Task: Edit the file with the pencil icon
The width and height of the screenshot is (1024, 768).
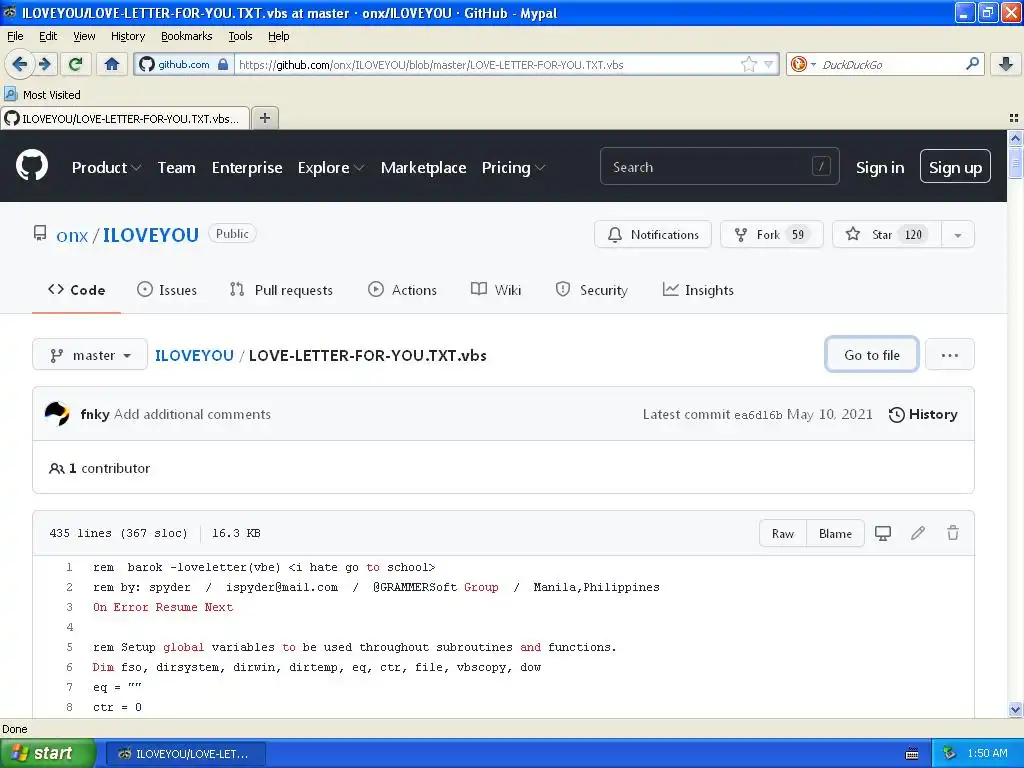Action: (x=918, y=534)
